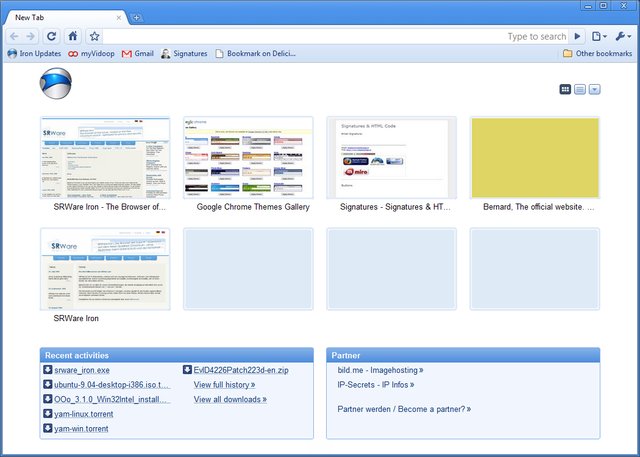The width and height of the screenshot is (640, 457).
Task: Open yam-win.torrent download
Action: 81,429
